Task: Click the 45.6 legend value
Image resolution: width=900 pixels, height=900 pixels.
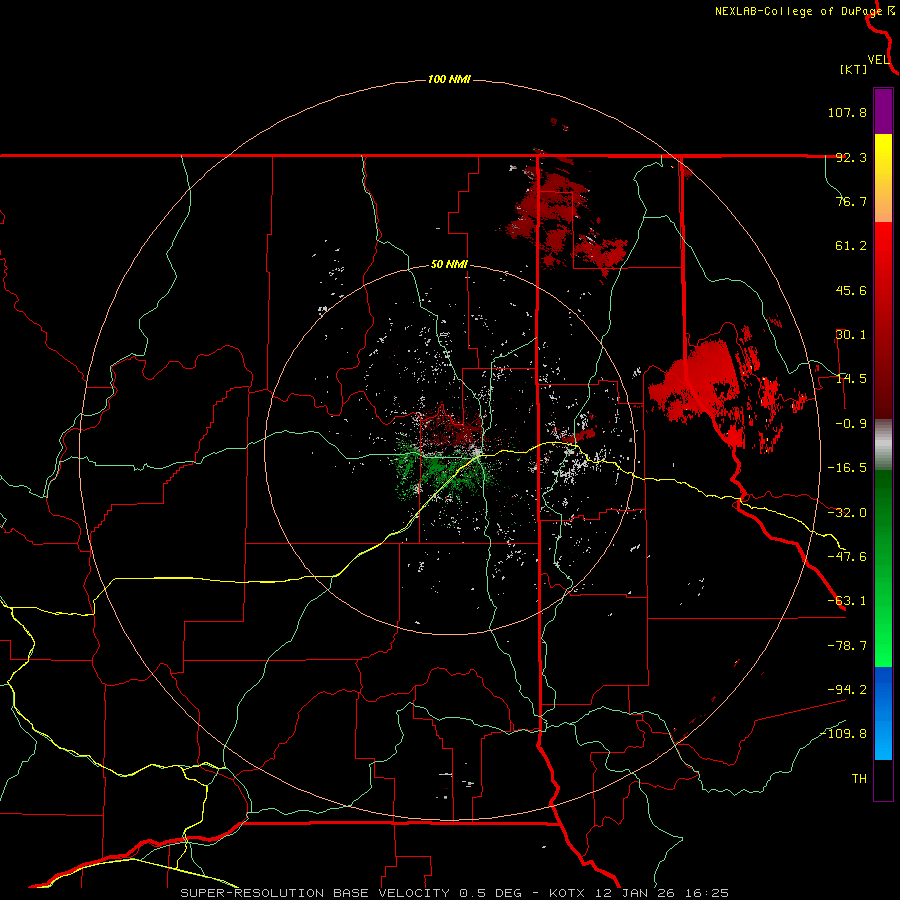Action: (851, 290)
